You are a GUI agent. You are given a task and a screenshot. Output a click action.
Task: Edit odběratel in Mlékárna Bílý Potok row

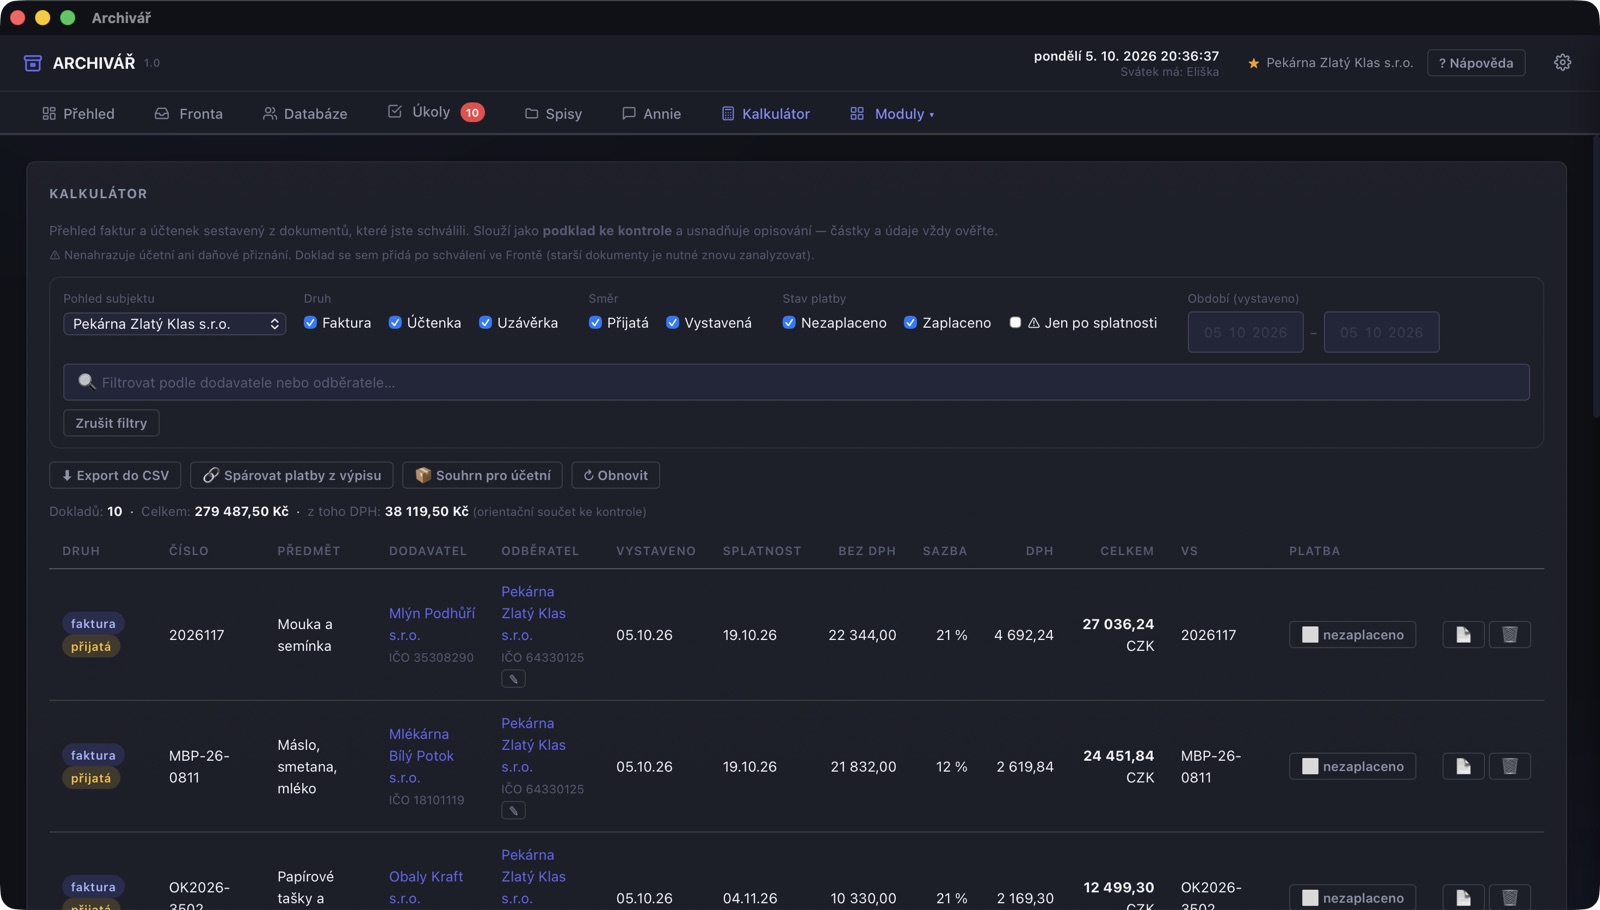pyautogui.click(x=513, y=811)
